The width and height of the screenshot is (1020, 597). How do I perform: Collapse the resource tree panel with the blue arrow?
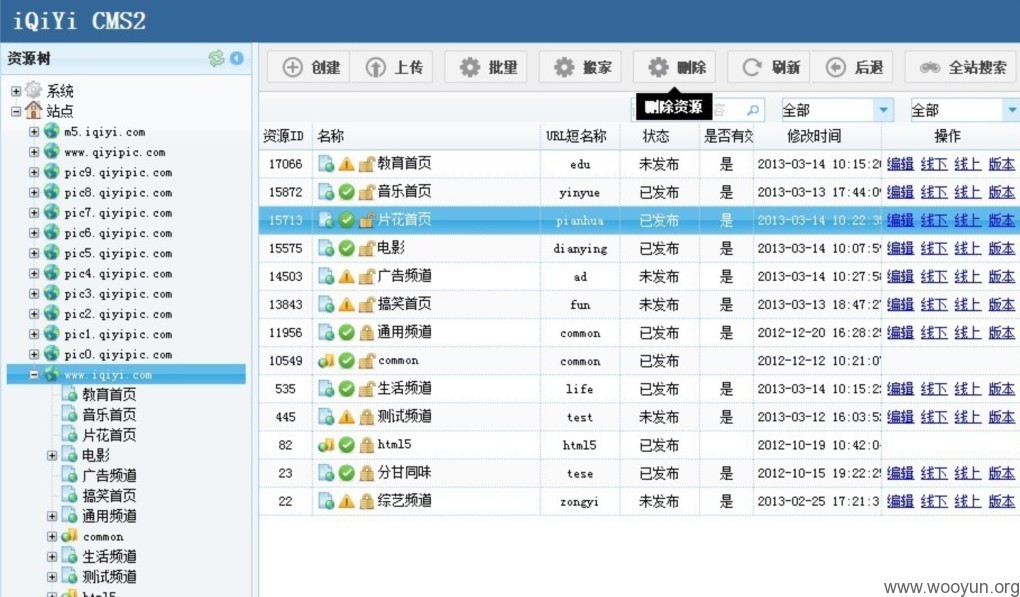click(x=237, y=59)
